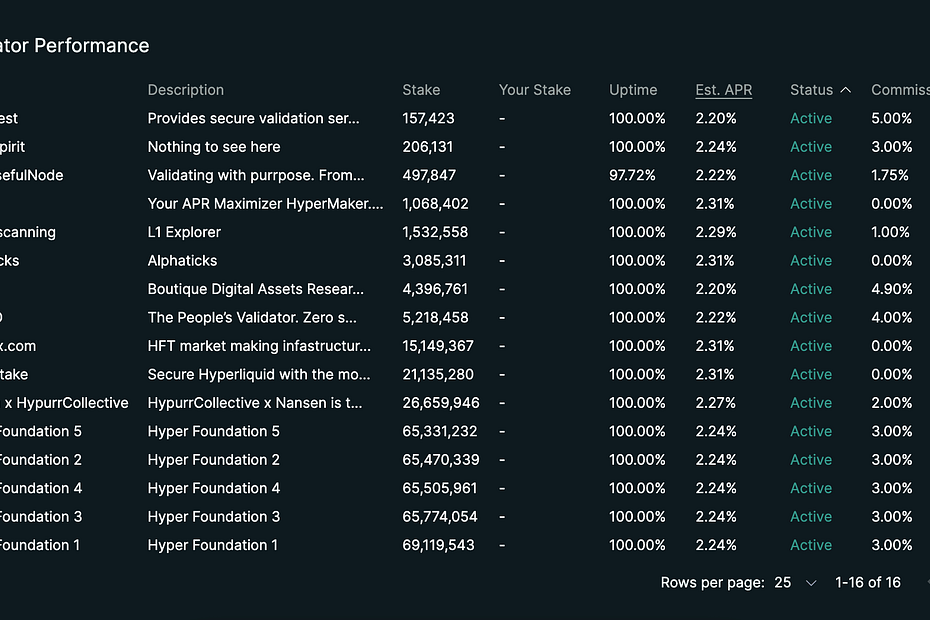This screenshot has width=930, height=620.
Task: Select the 'Alphaticks' description cell
Action: [x=182, y=261]
